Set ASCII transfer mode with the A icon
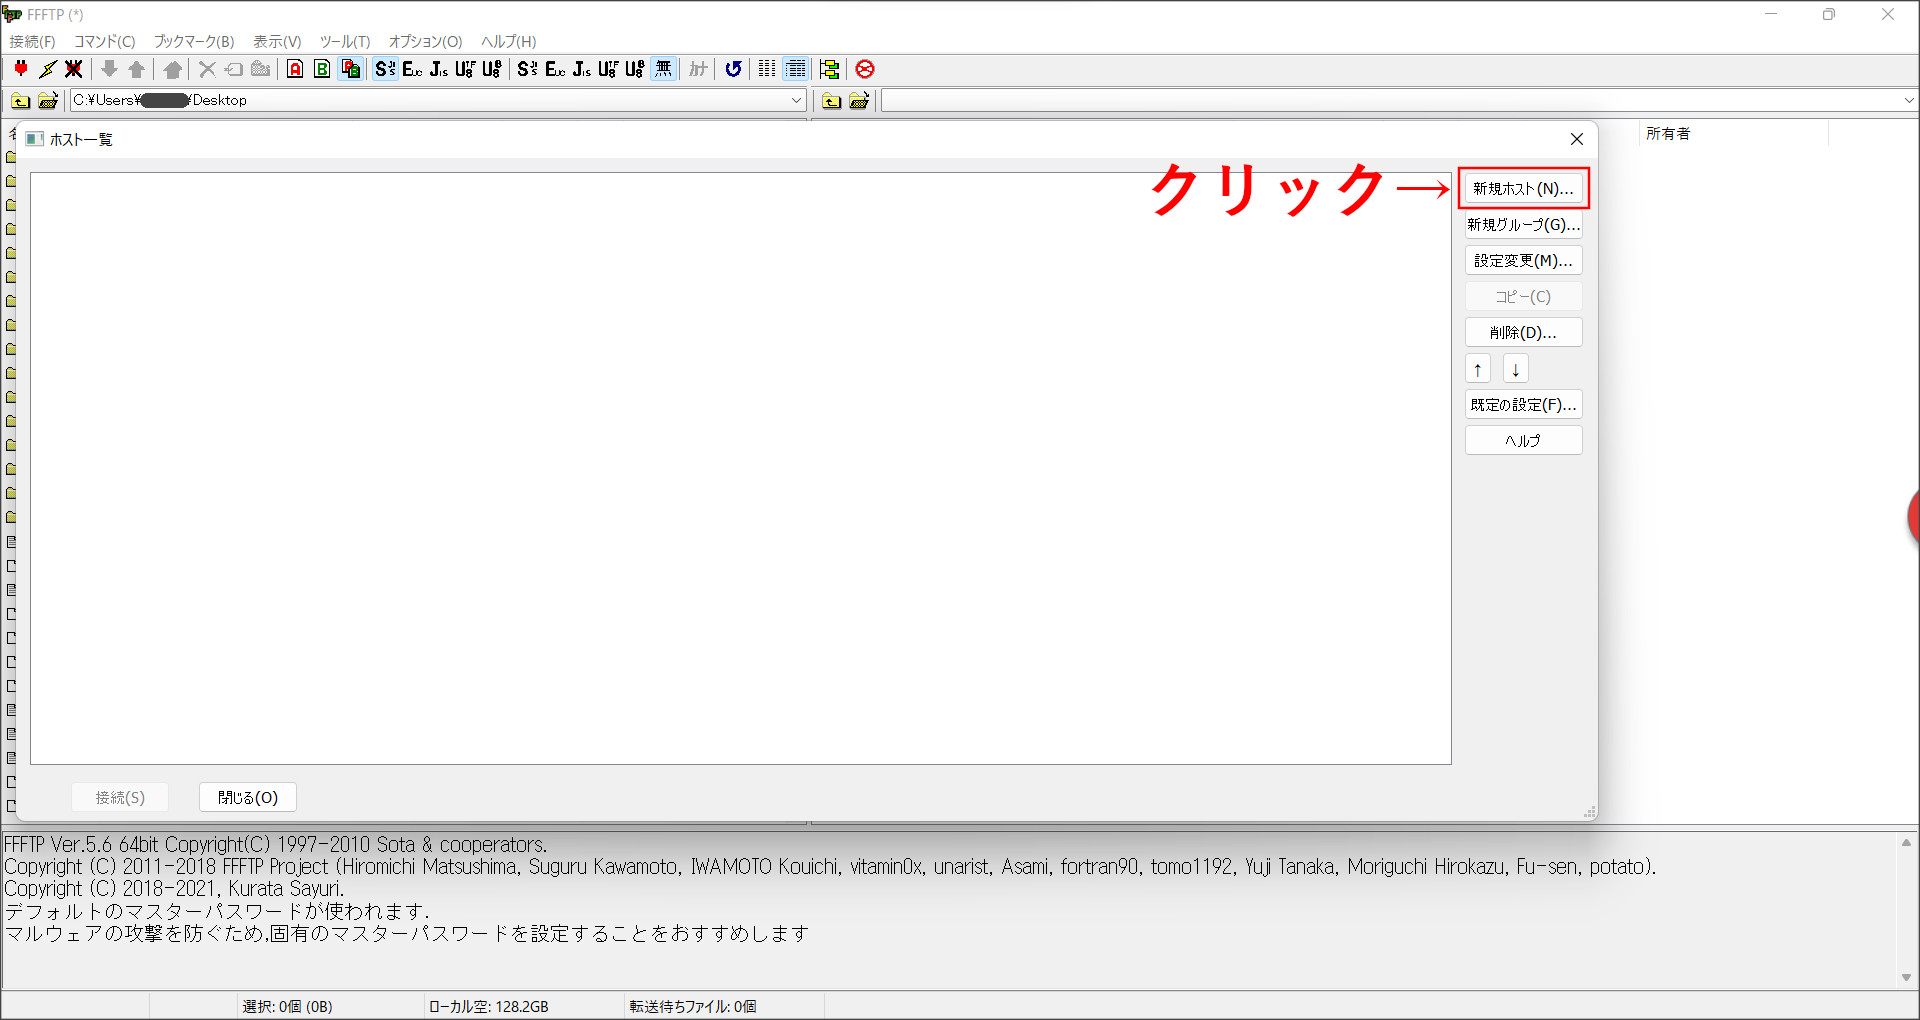This screenshot has width=1920, height=1020. point(295,69)
